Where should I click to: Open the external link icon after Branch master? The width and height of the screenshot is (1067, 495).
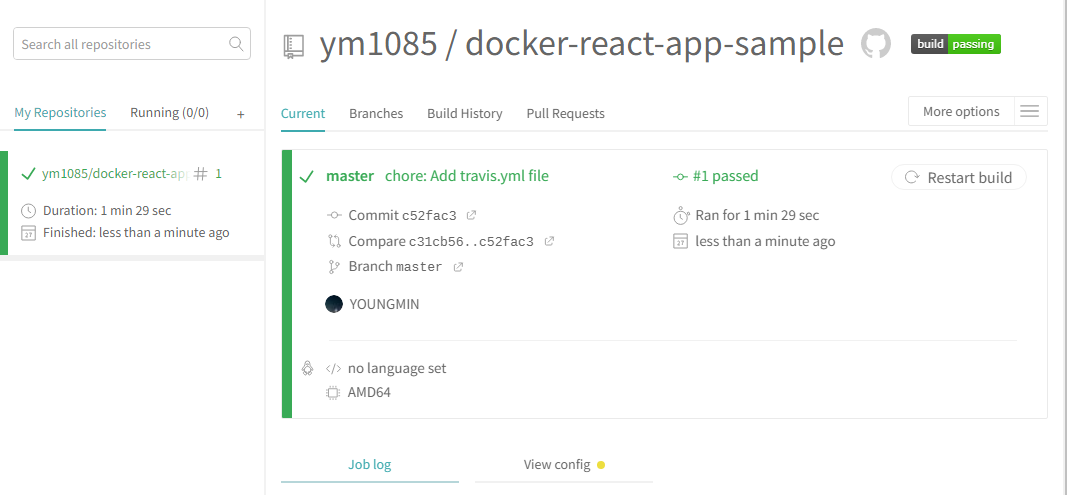(458, 267)
